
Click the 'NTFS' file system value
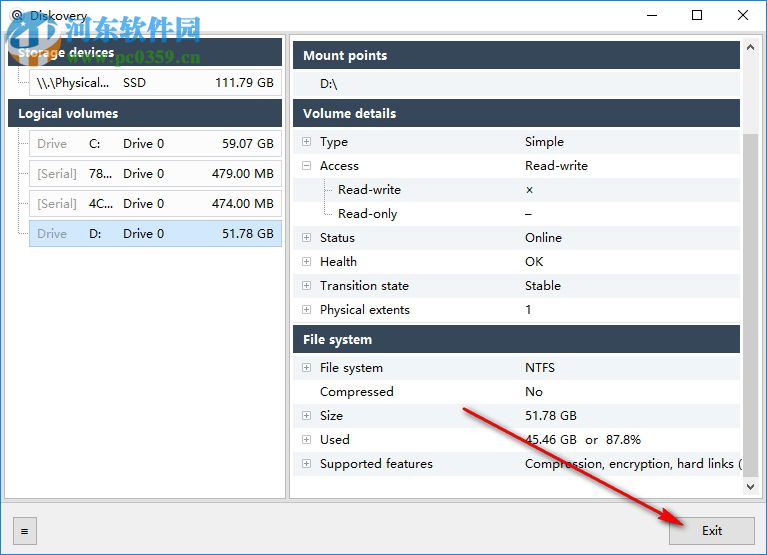pyautogui.click(x=540, y=368)
